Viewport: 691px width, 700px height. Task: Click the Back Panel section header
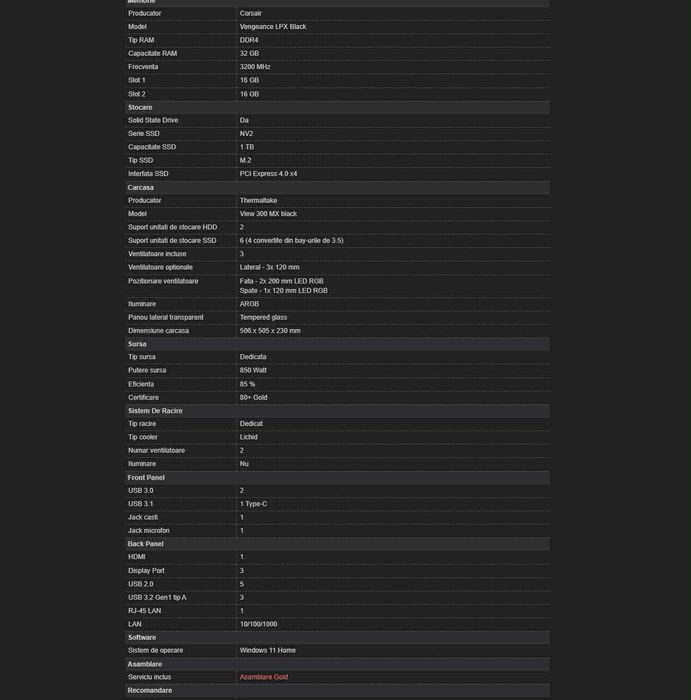click(145, 544)
